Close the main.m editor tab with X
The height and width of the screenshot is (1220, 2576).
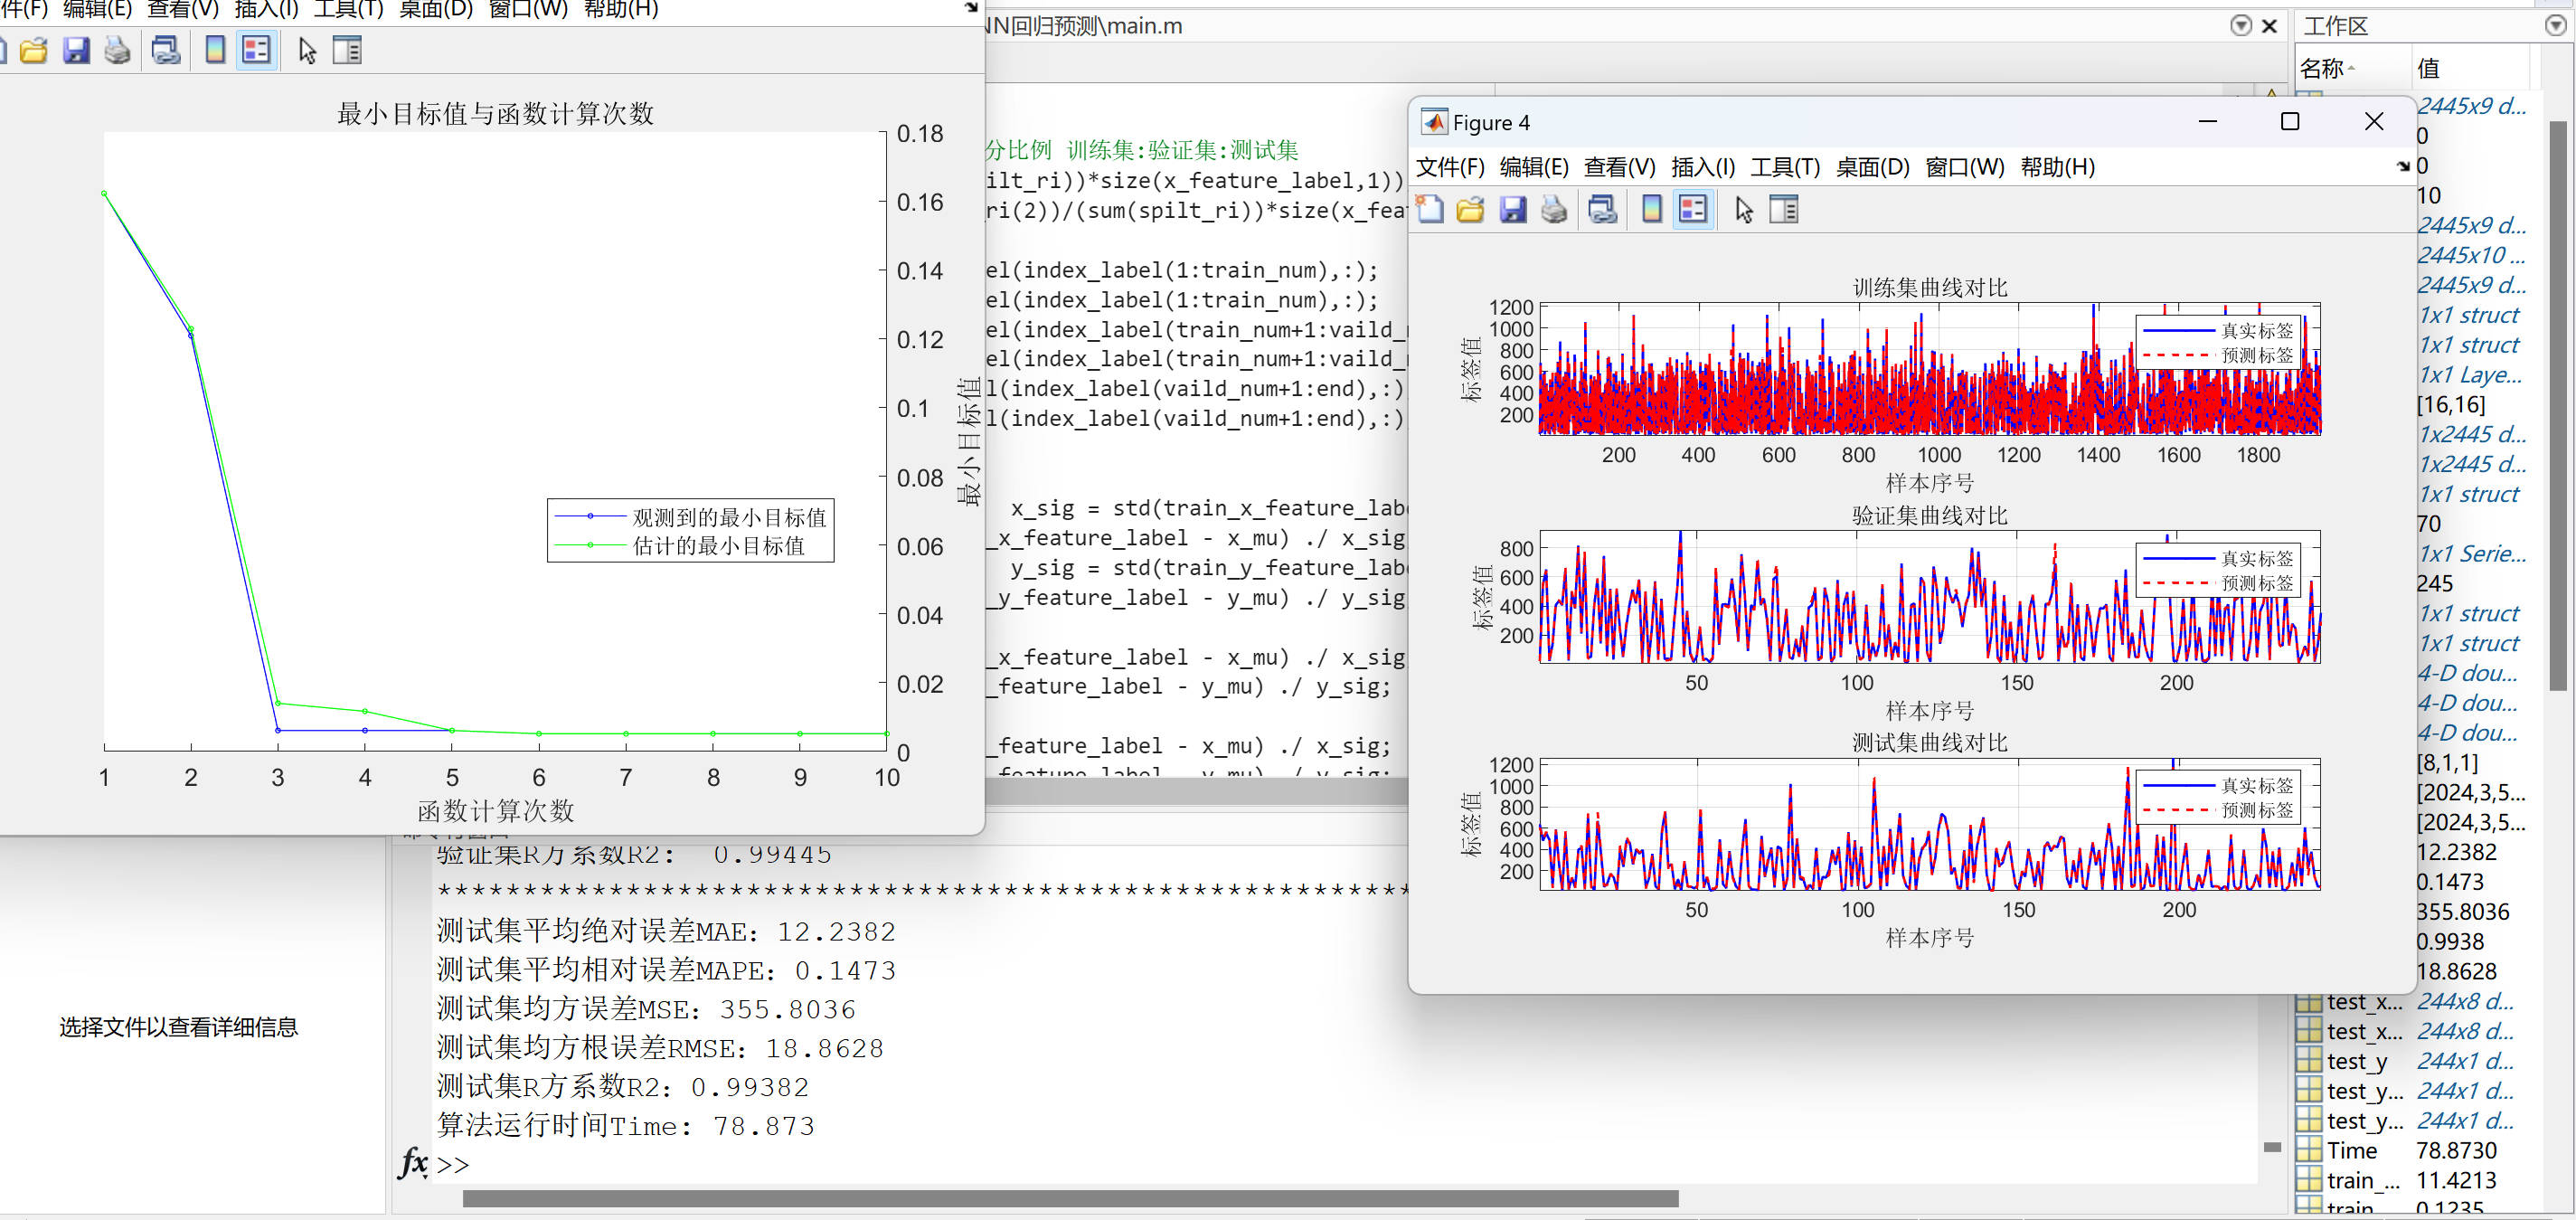point(2270,26)
